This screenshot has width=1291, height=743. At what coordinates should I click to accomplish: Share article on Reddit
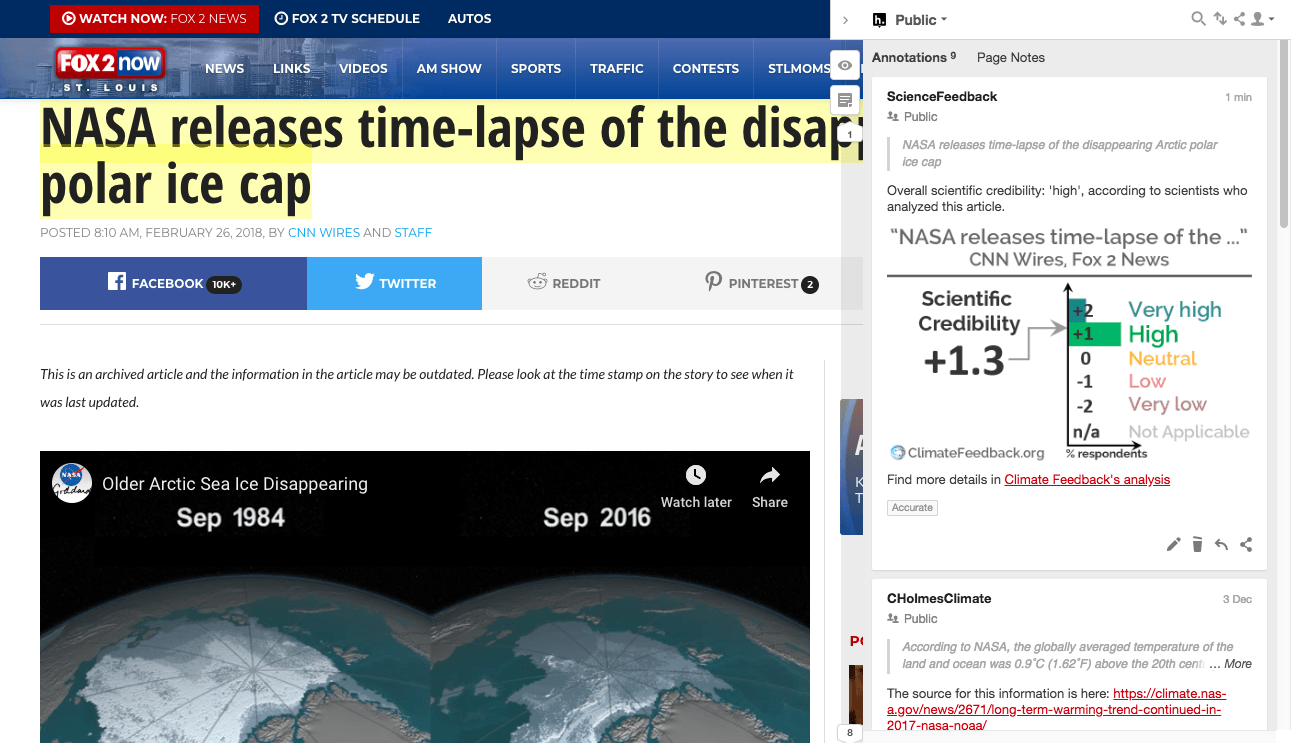coord(564,283)
